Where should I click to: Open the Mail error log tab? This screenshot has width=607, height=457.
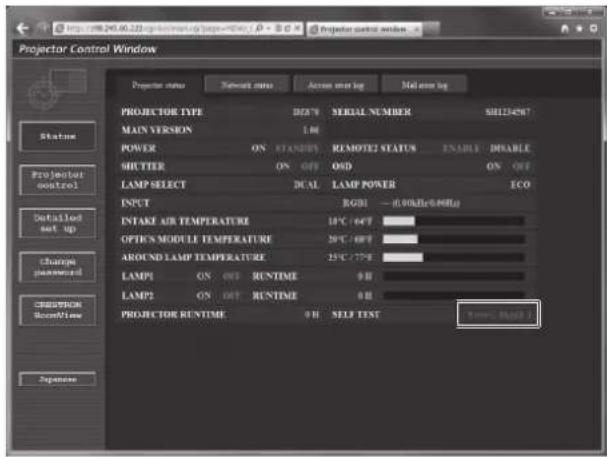point(424,85)
